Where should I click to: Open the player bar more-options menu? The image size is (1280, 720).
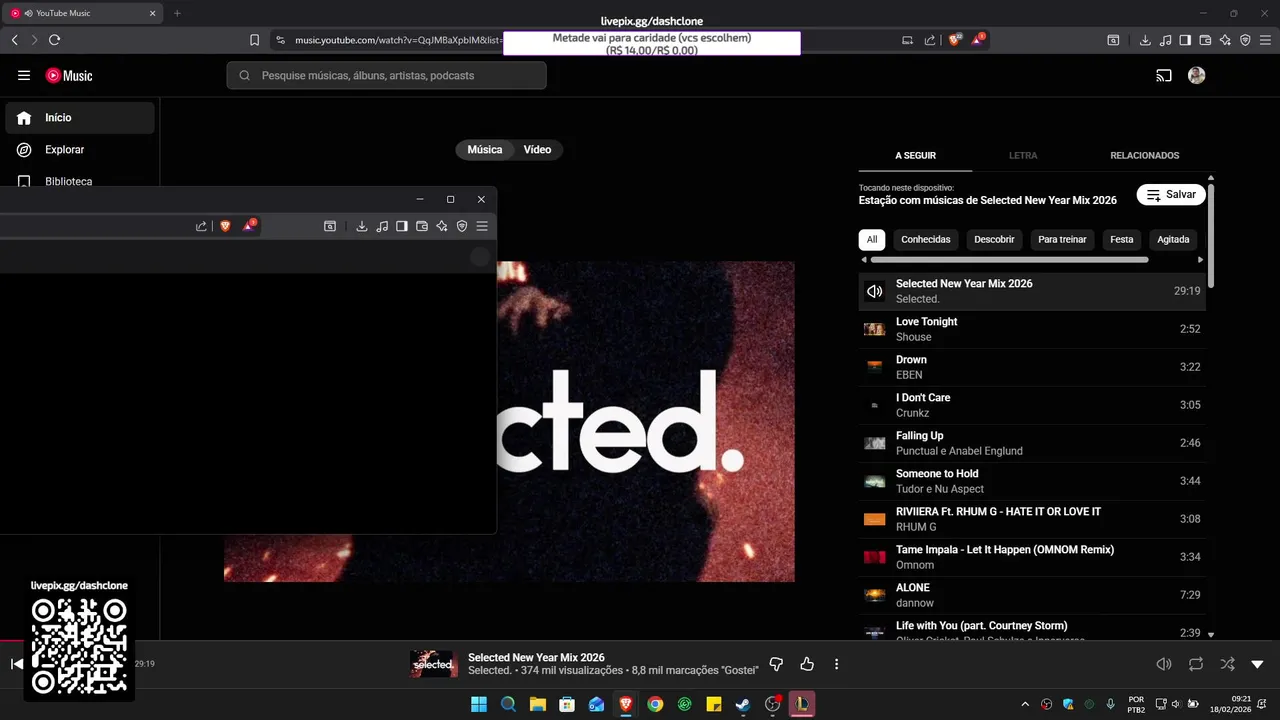point(837,664)
